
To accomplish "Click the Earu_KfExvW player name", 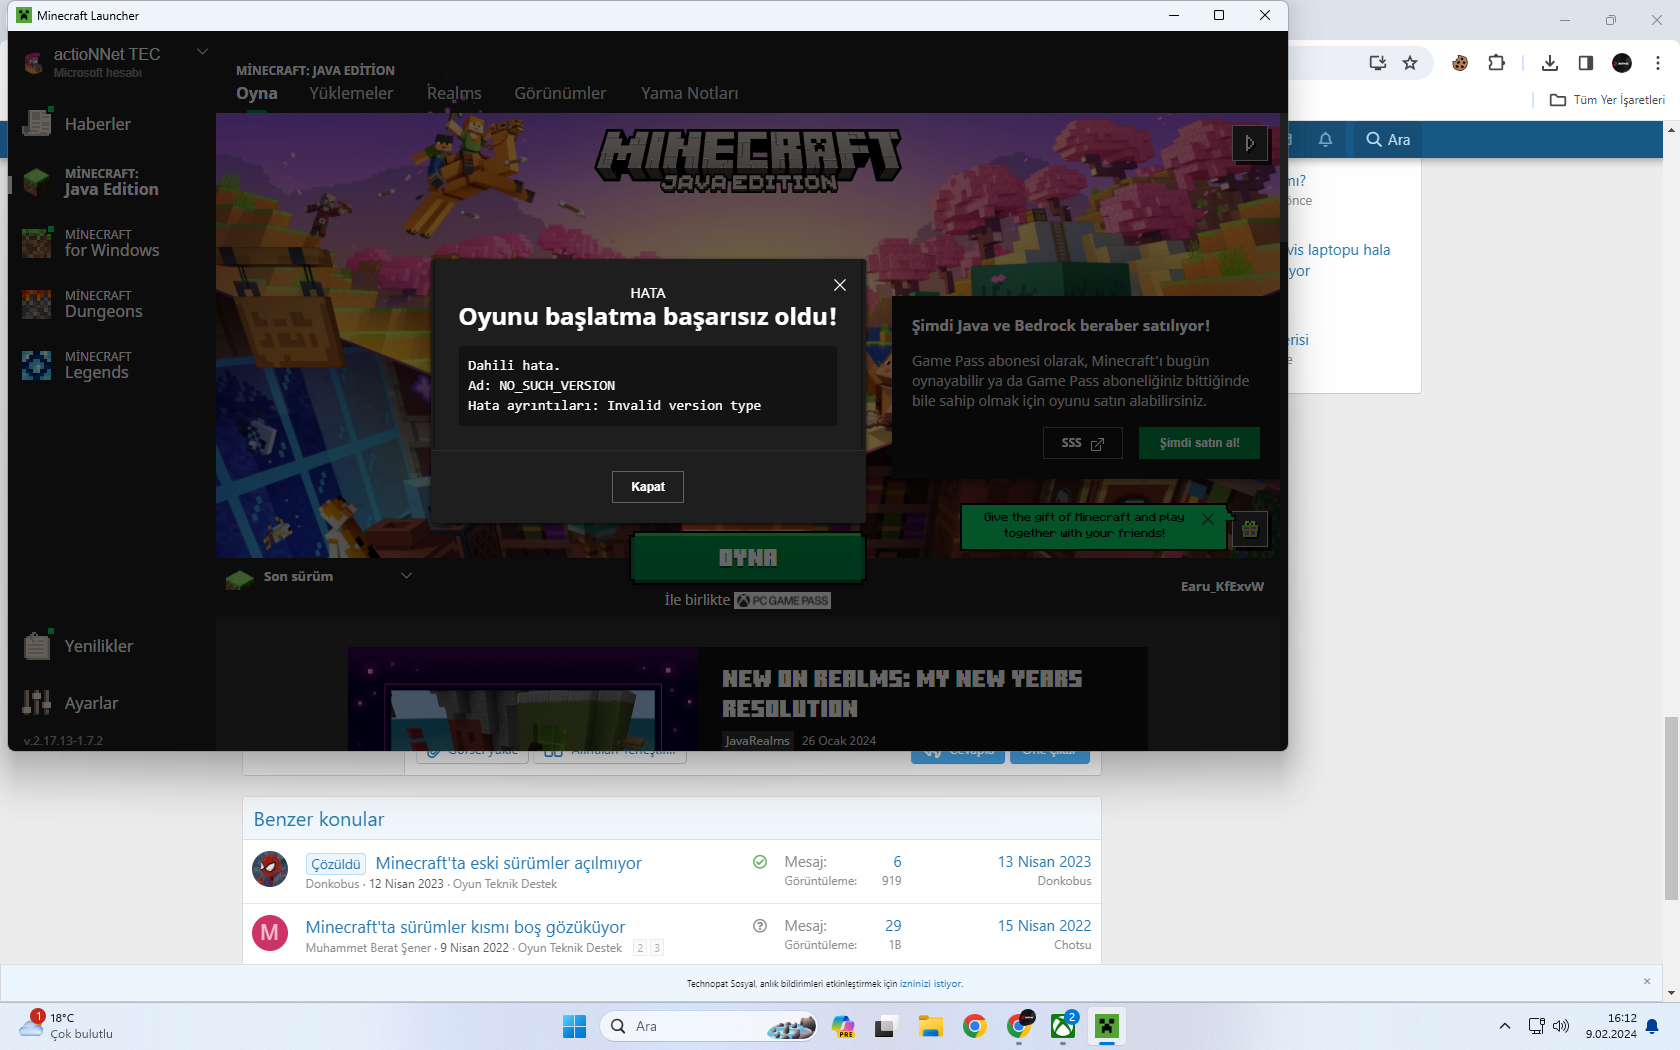I will click(x=1222, y=587).
